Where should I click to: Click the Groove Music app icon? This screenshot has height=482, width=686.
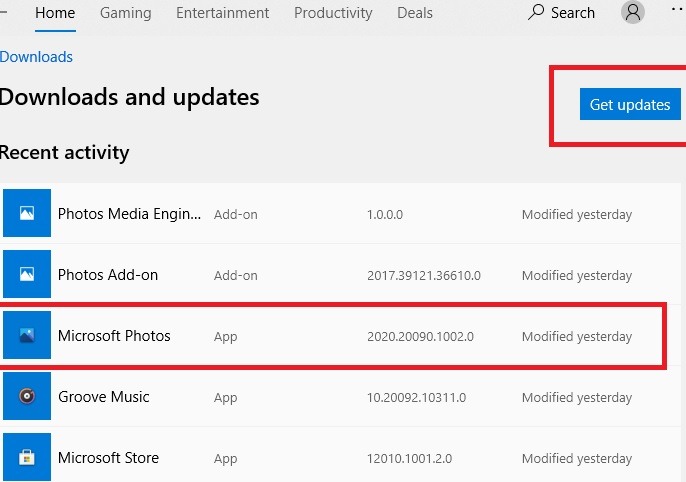pyautogui.click(x=27, y=396)
